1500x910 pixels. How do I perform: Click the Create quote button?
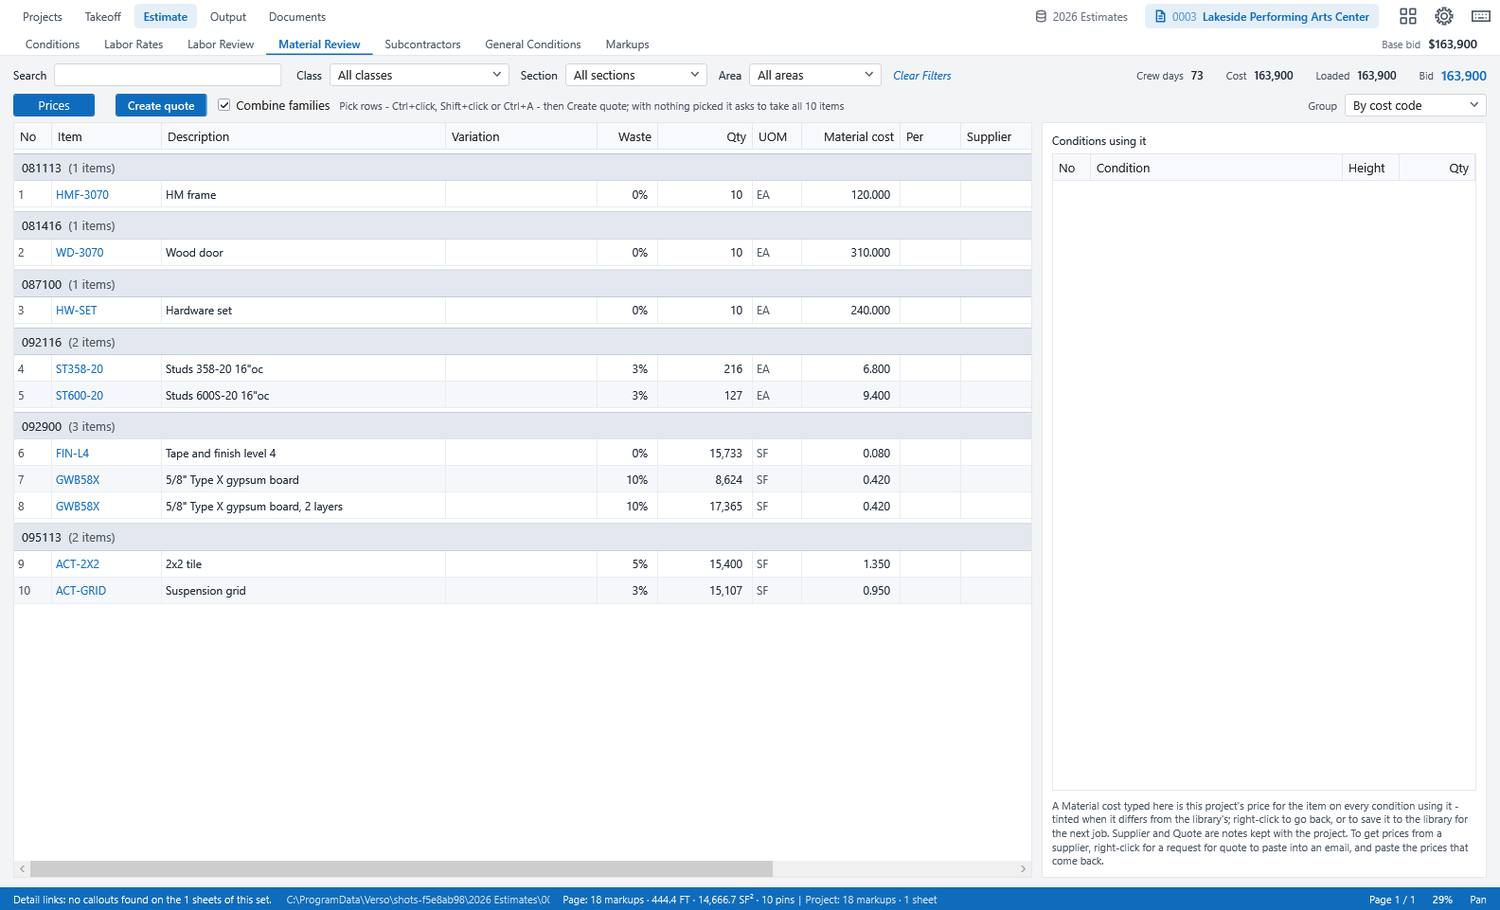click(161, 105)
